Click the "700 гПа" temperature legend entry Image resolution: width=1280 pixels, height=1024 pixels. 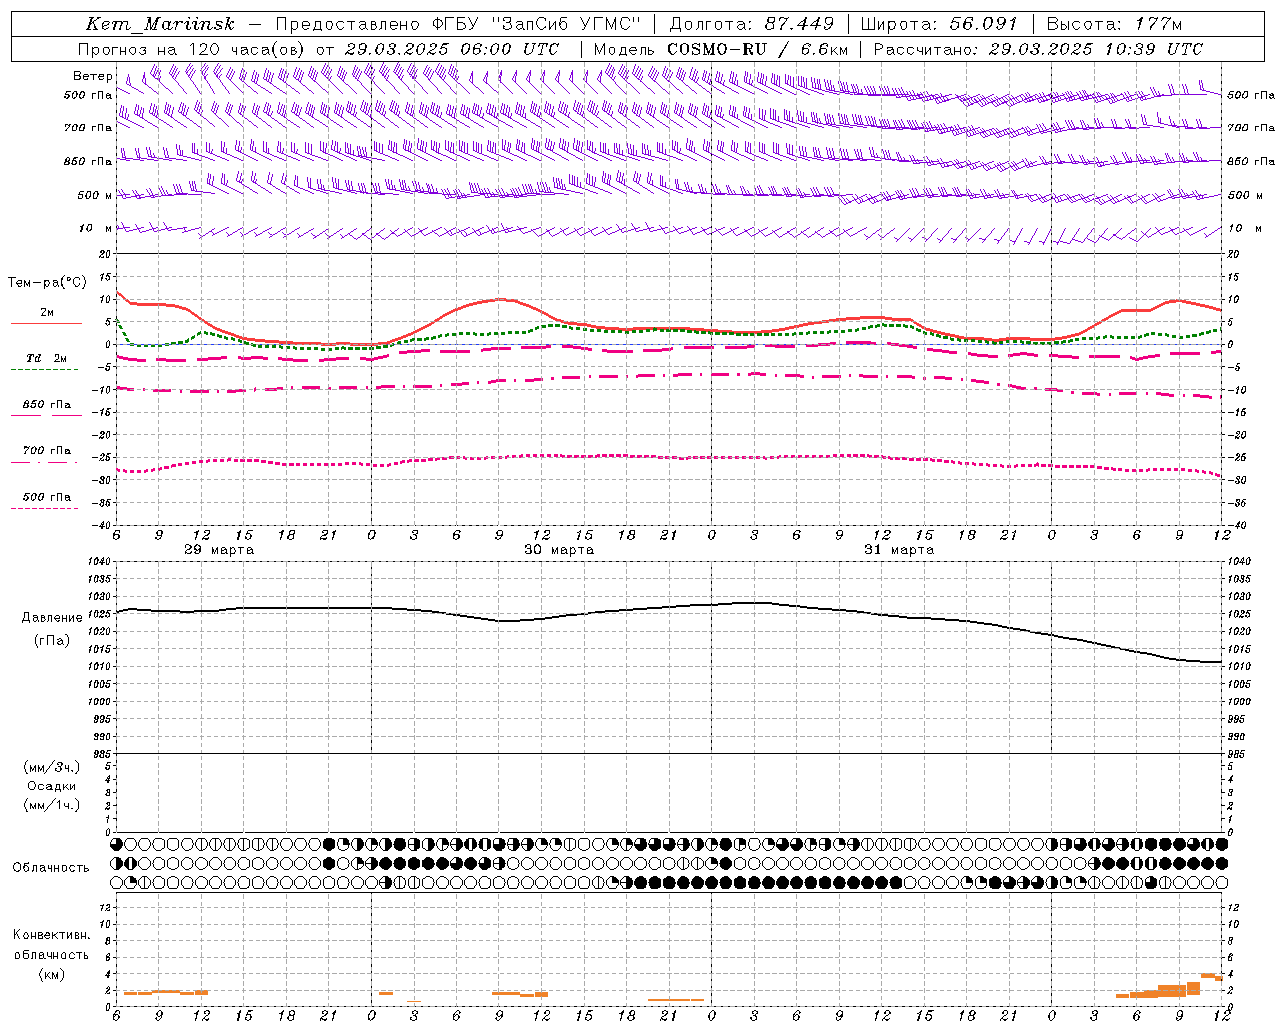pyautogui.click(x=47, y=451)
